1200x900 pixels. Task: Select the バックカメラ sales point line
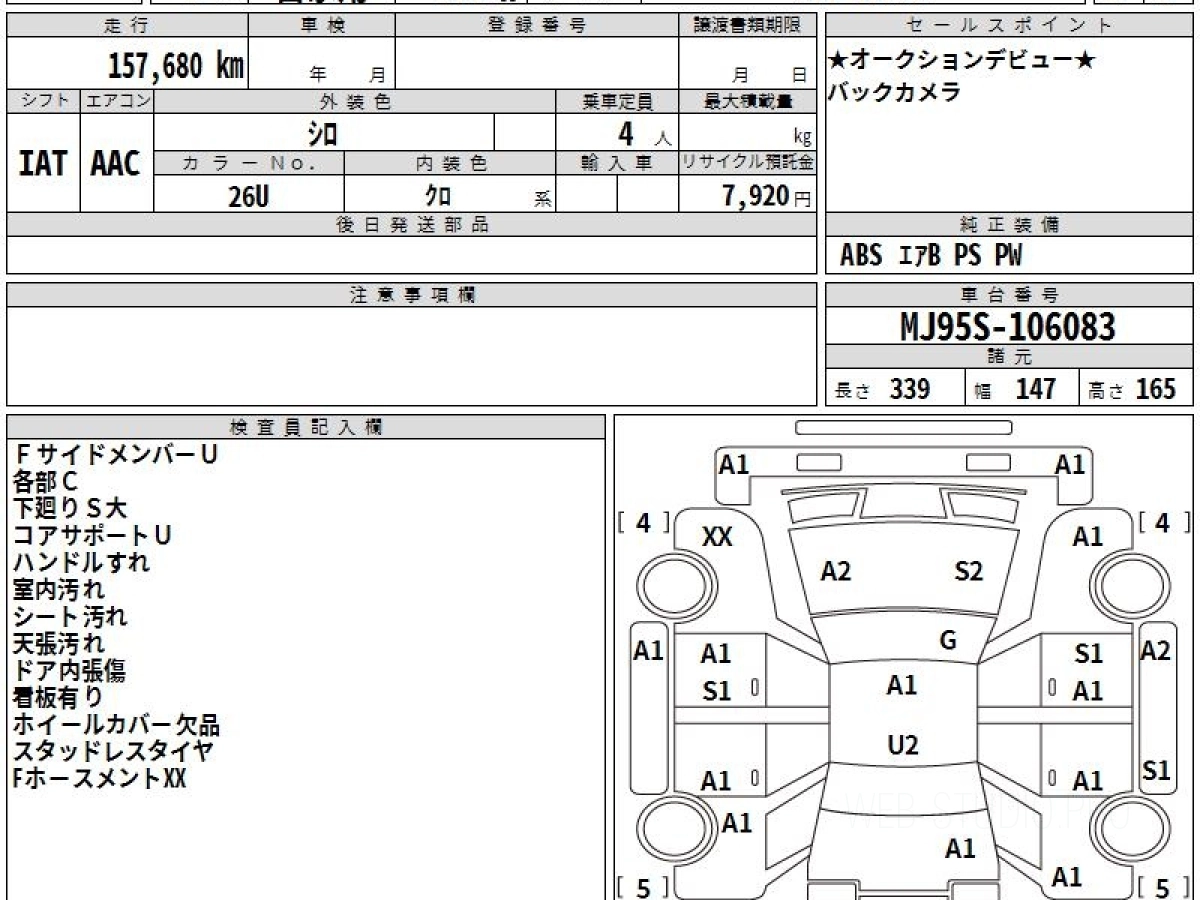(x=895, y=92)
